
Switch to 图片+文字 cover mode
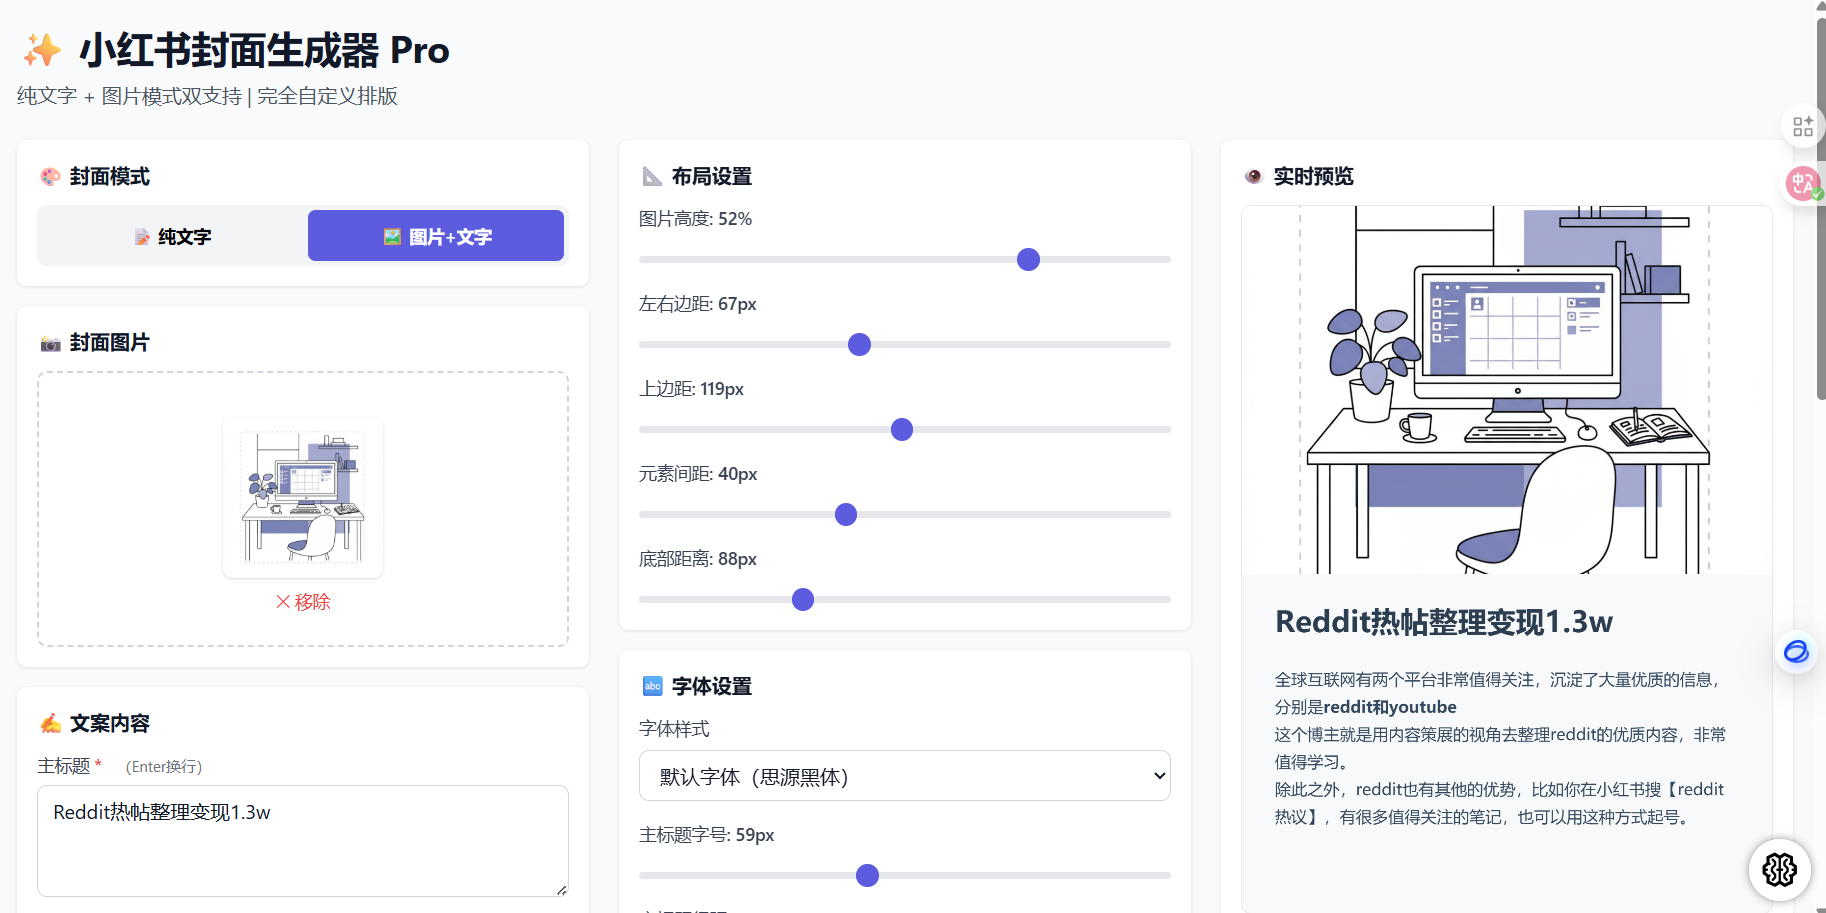[436, 236]
